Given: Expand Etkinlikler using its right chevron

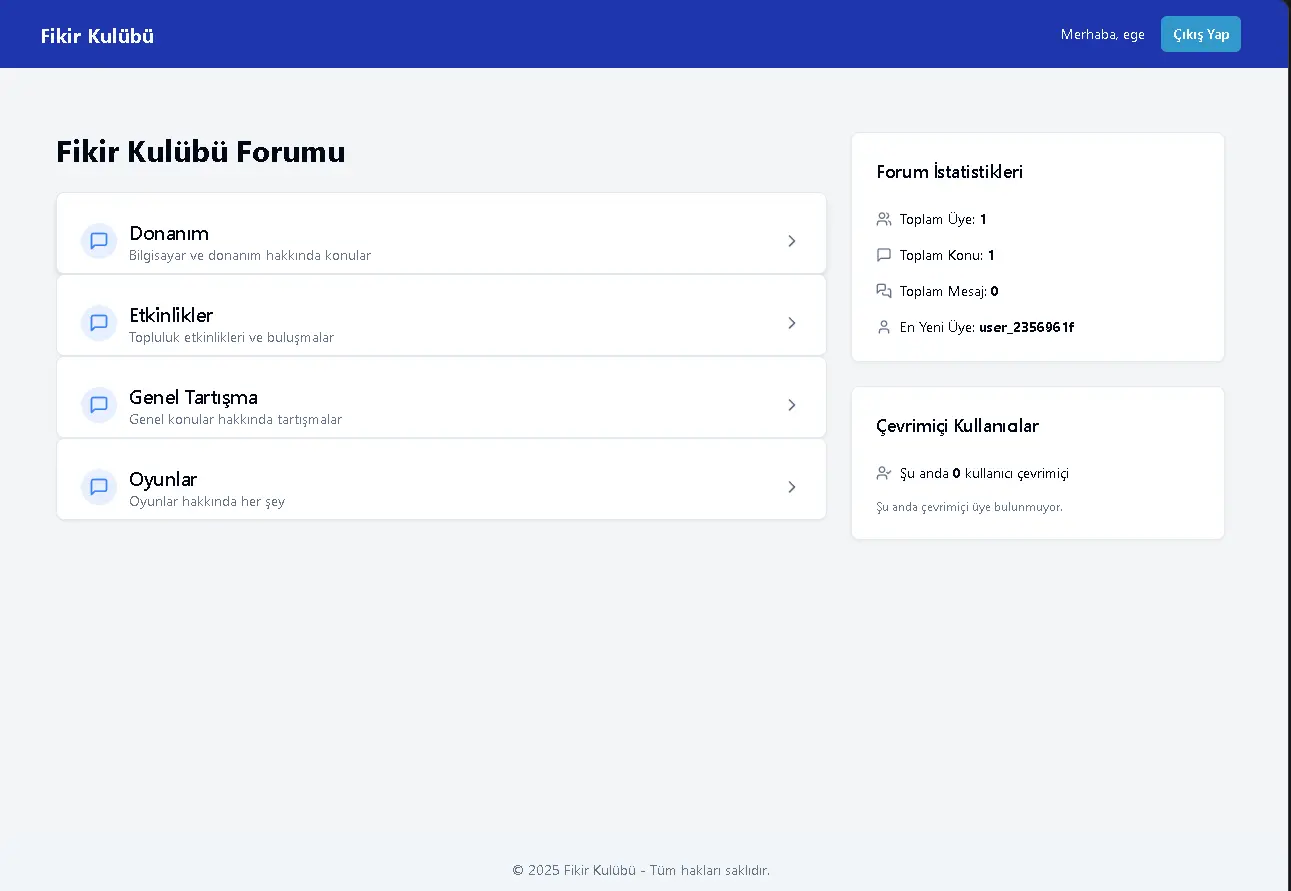Looking at the screenshot, I should coord(791,323).
